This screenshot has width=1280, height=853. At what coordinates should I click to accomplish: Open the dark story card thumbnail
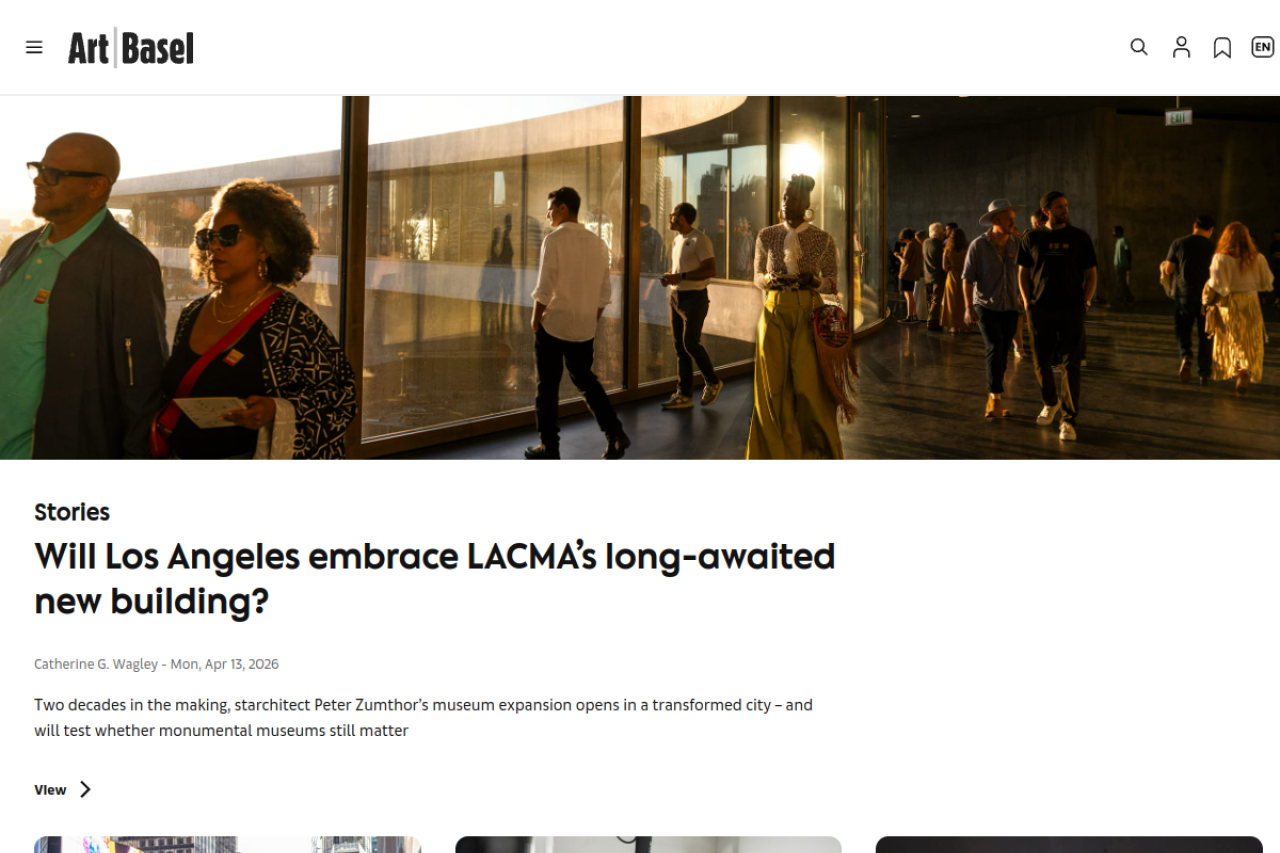tap(1069, 845)
